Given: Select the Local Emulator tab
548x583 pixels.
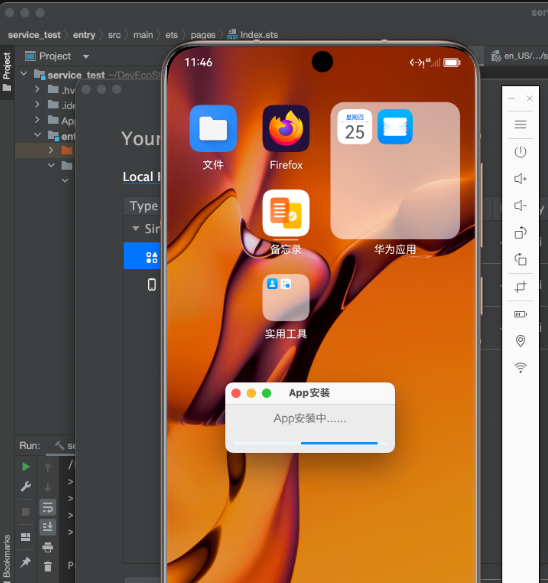Looking at the screenshot, I should [x=141, y=177].
